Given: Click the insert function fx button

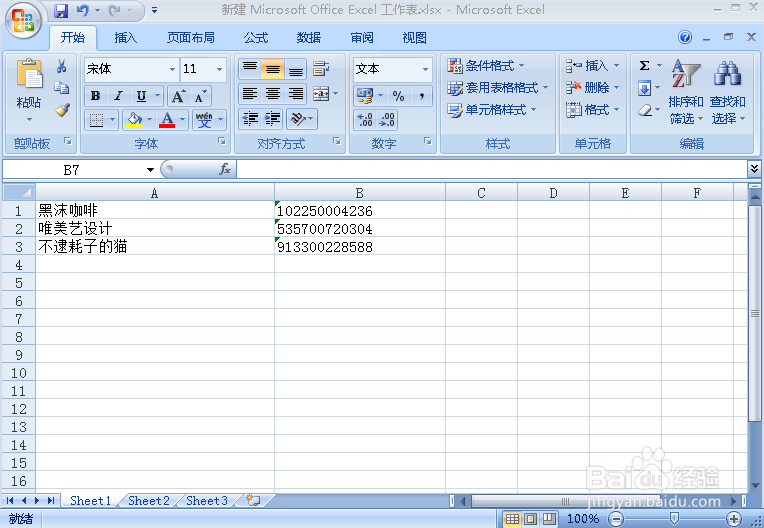Looking at the screenshot, I should click(225, 170).
